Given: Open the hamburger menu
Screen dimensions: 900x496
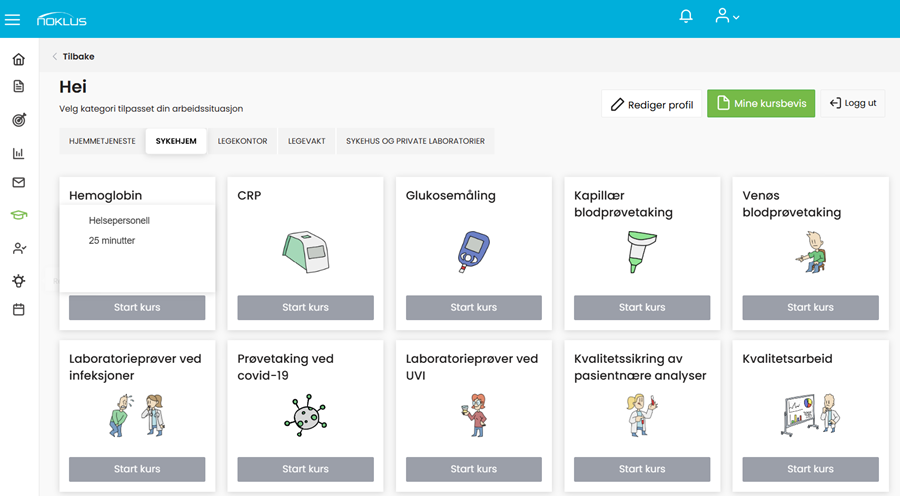Looking at the screenshot, I should (x=13, y=19).
